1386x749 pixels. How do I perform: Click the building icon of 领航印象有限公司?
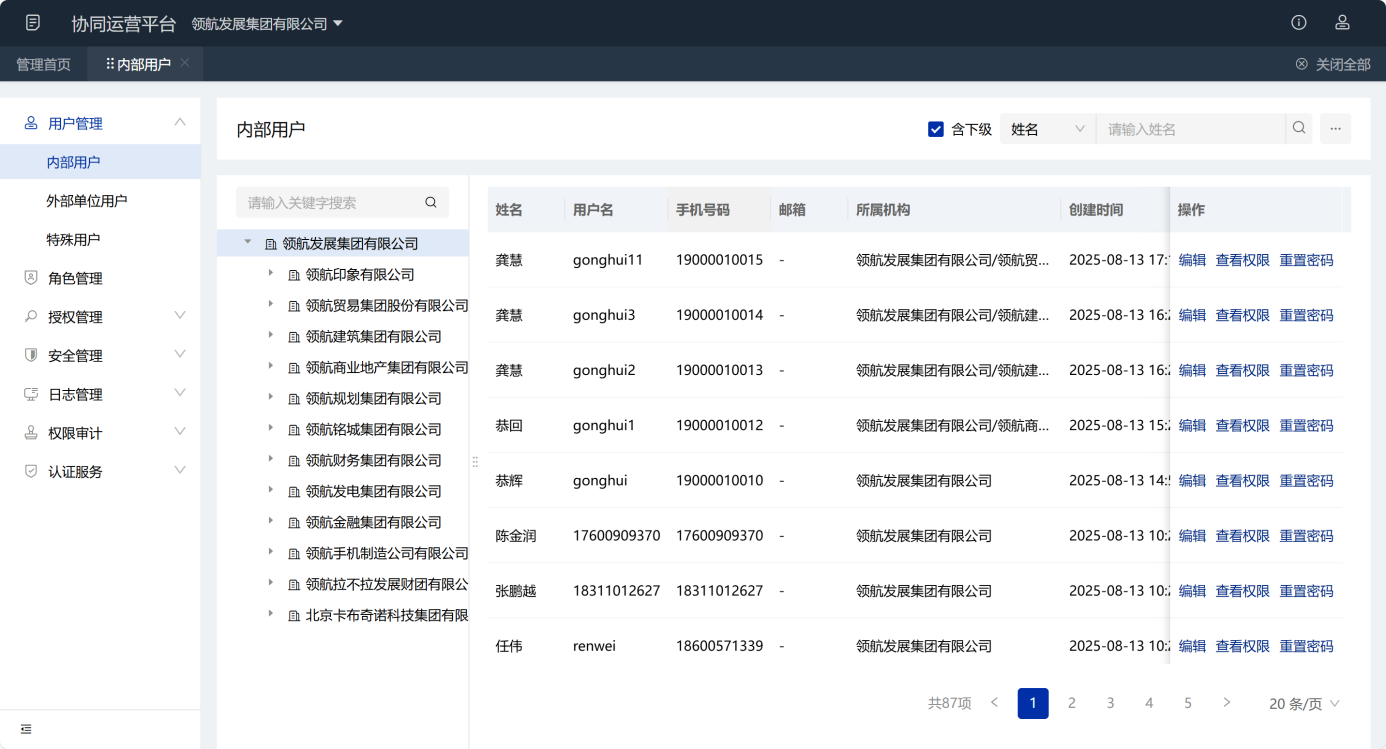coord(294,275)
